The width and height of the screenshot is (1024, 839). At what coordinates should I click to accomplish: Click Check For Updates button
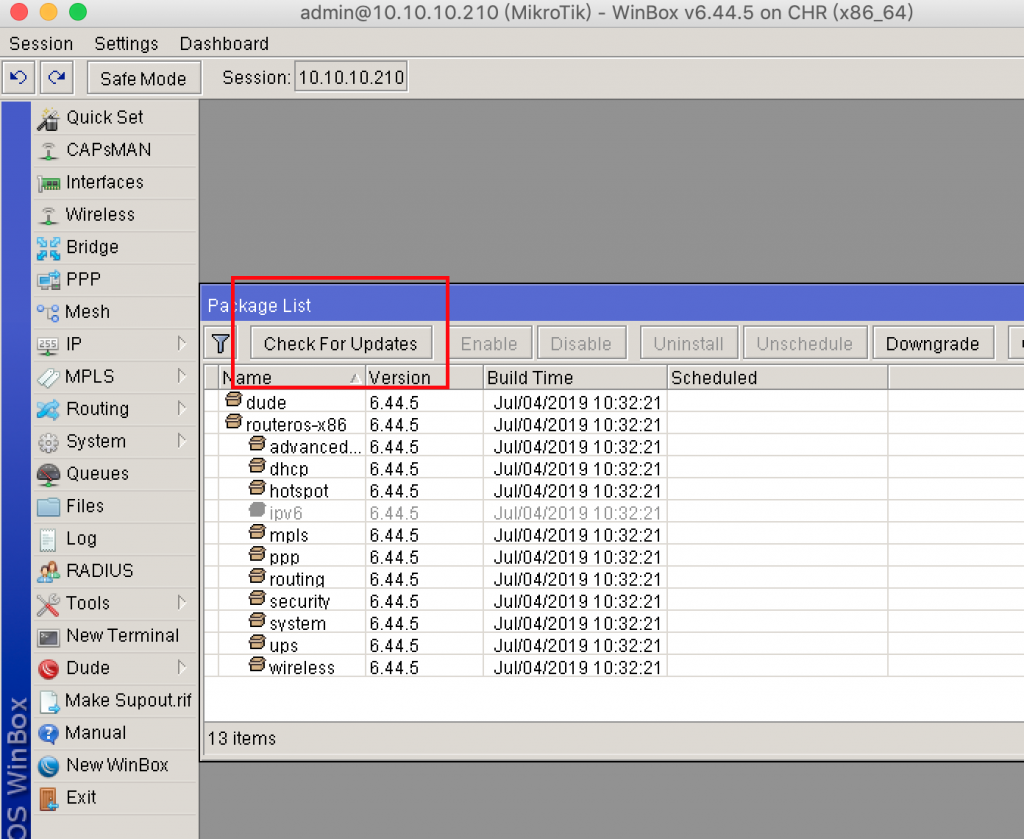click(341, 343)
